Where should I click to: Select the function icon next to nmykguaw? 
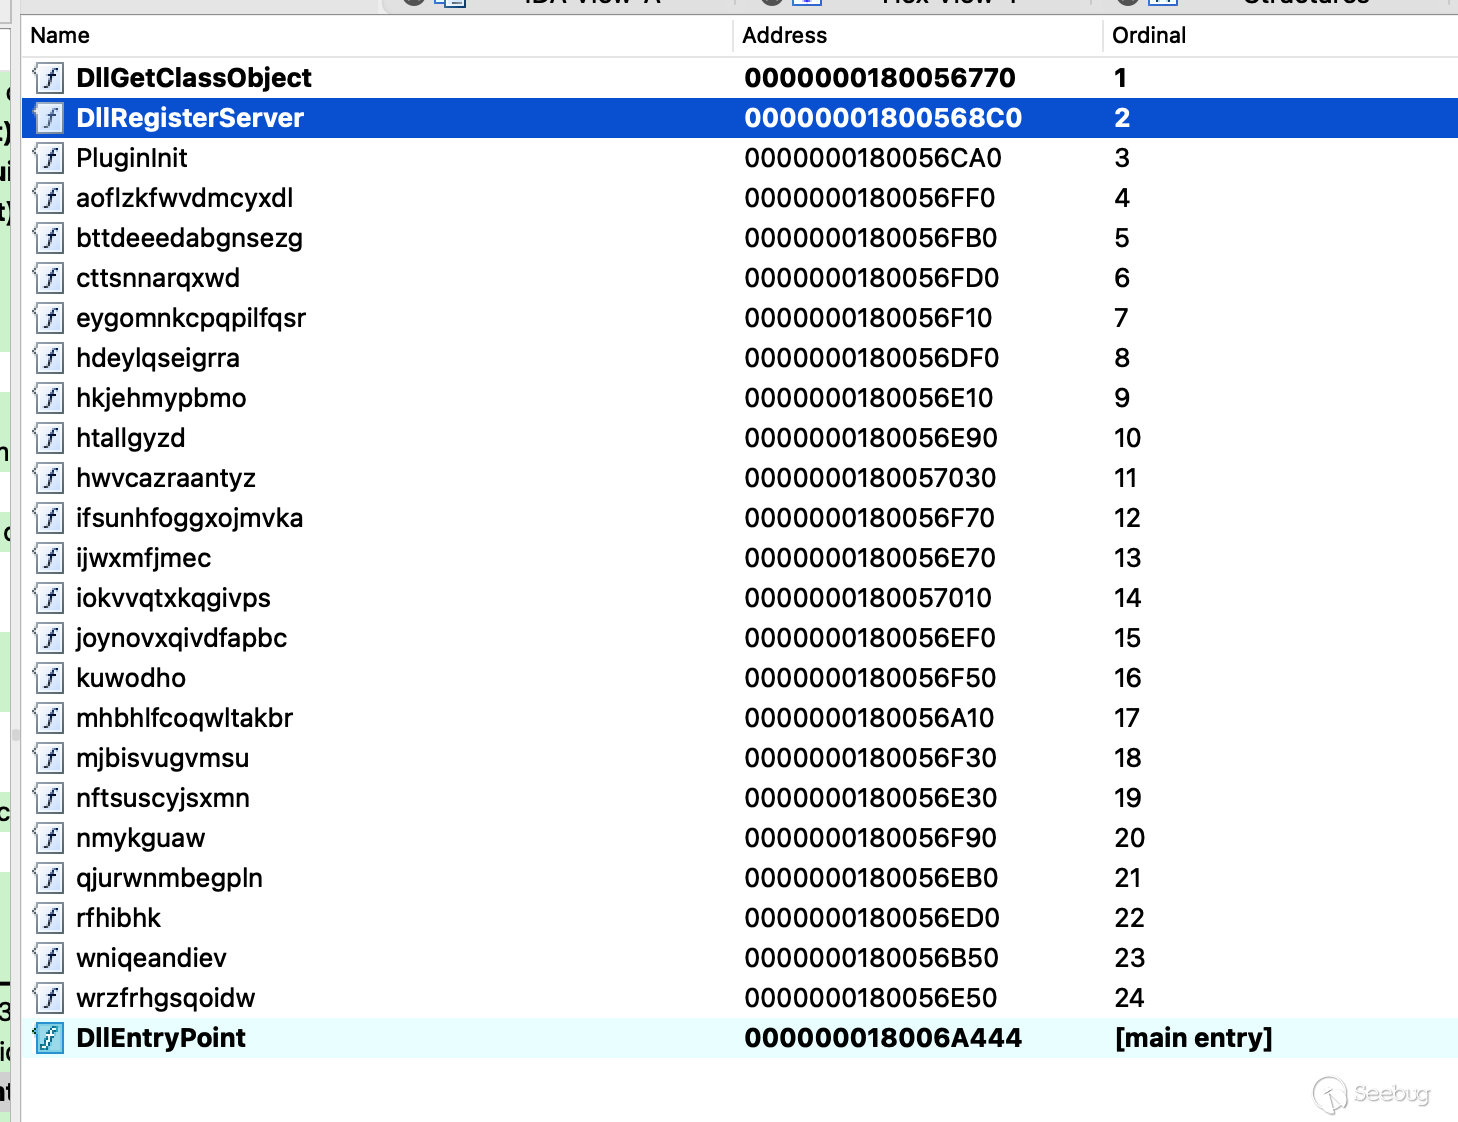pyautogui.click(x=49, y=837)
